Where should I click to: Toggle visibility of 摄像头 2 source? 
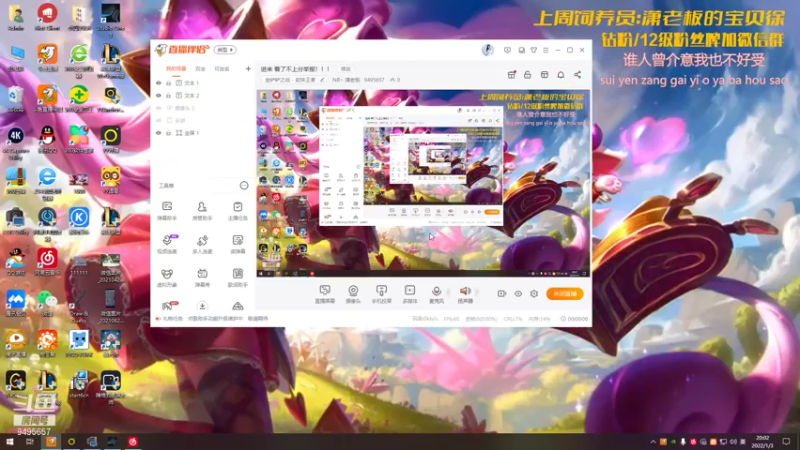click(159, 108)
